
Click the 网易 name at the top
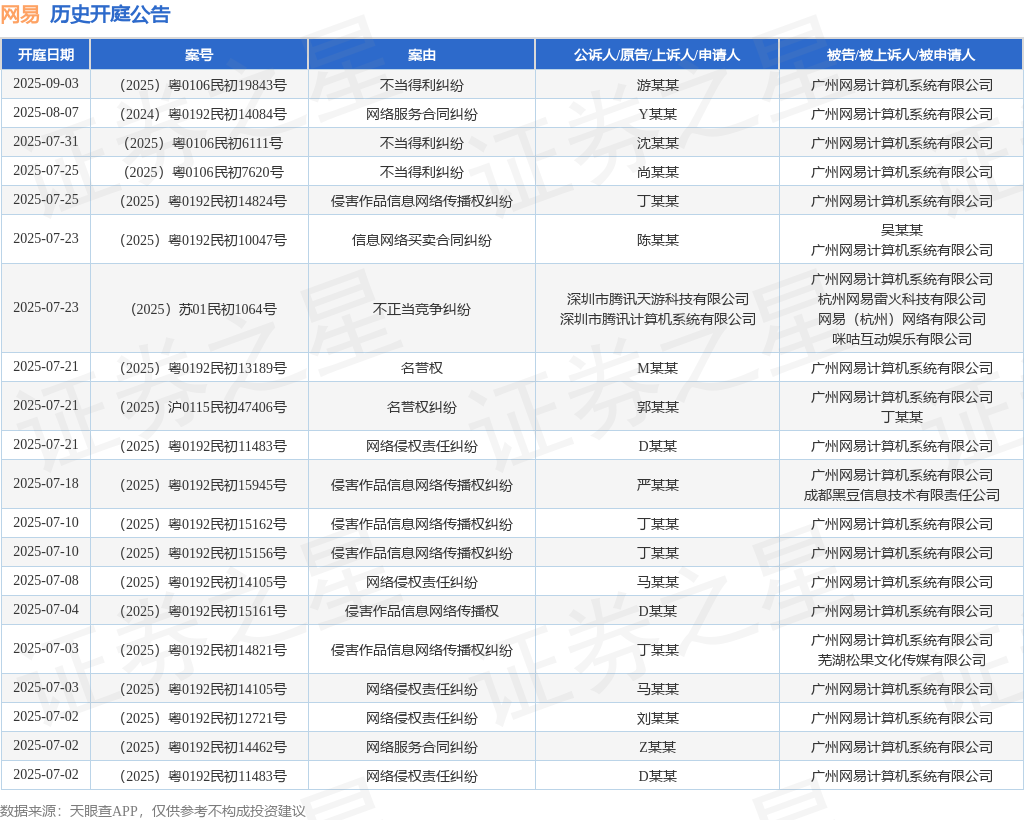click(x=20, y=14)
